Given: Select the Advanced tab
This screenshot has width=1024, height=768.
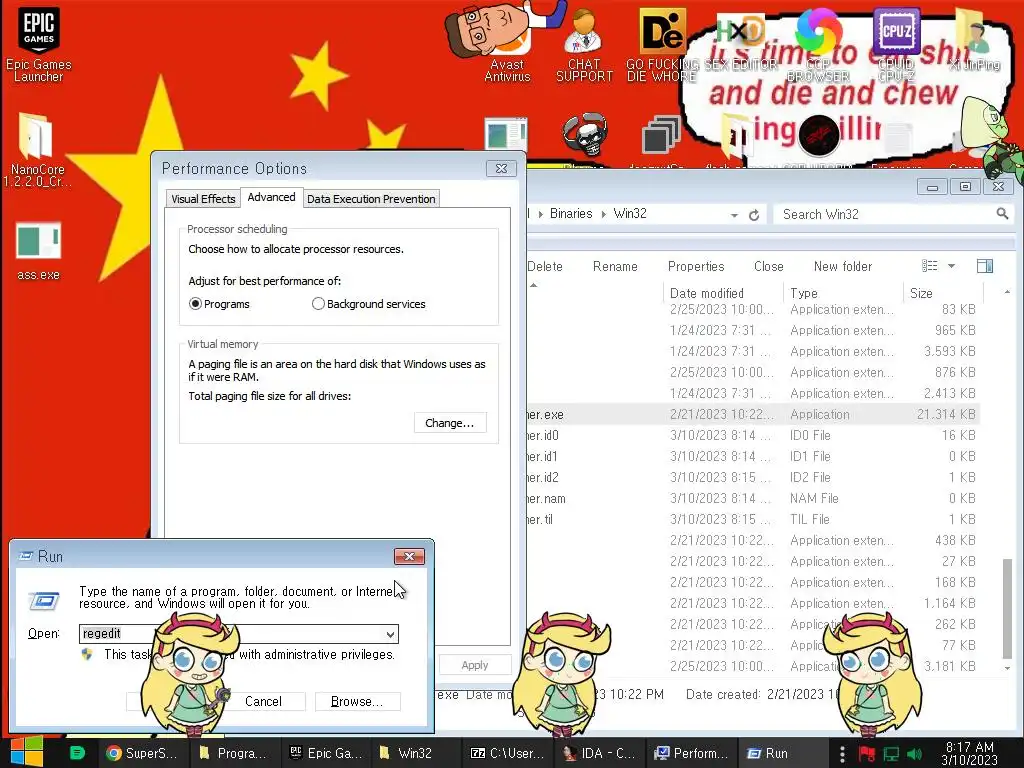Looking at the screenshot, I should pyautogui.click(x=271, y=197).
